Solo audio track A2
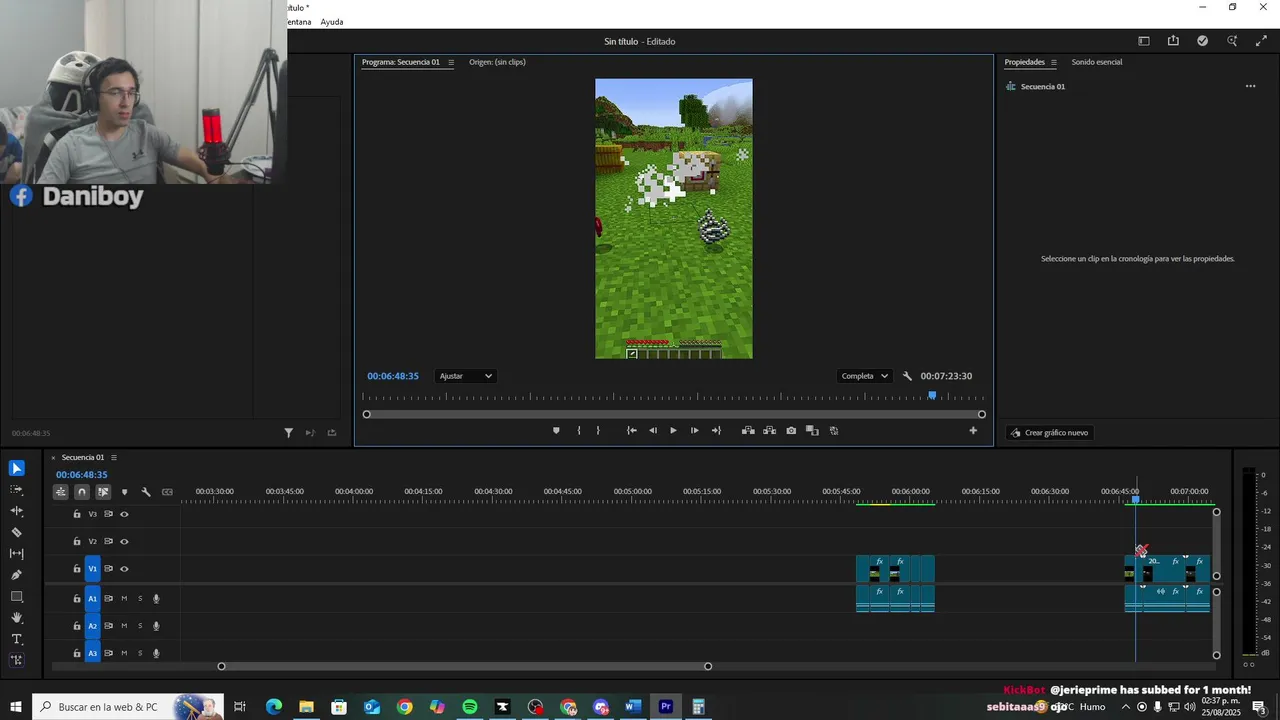Image resolution: width=1280 pixels, height=720 pixels. tap(140, 626)
